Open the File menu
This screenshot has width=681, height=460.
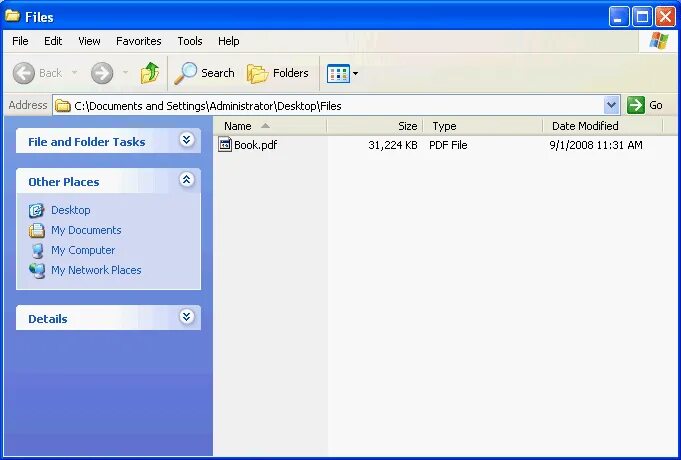(x=20, y=41)
